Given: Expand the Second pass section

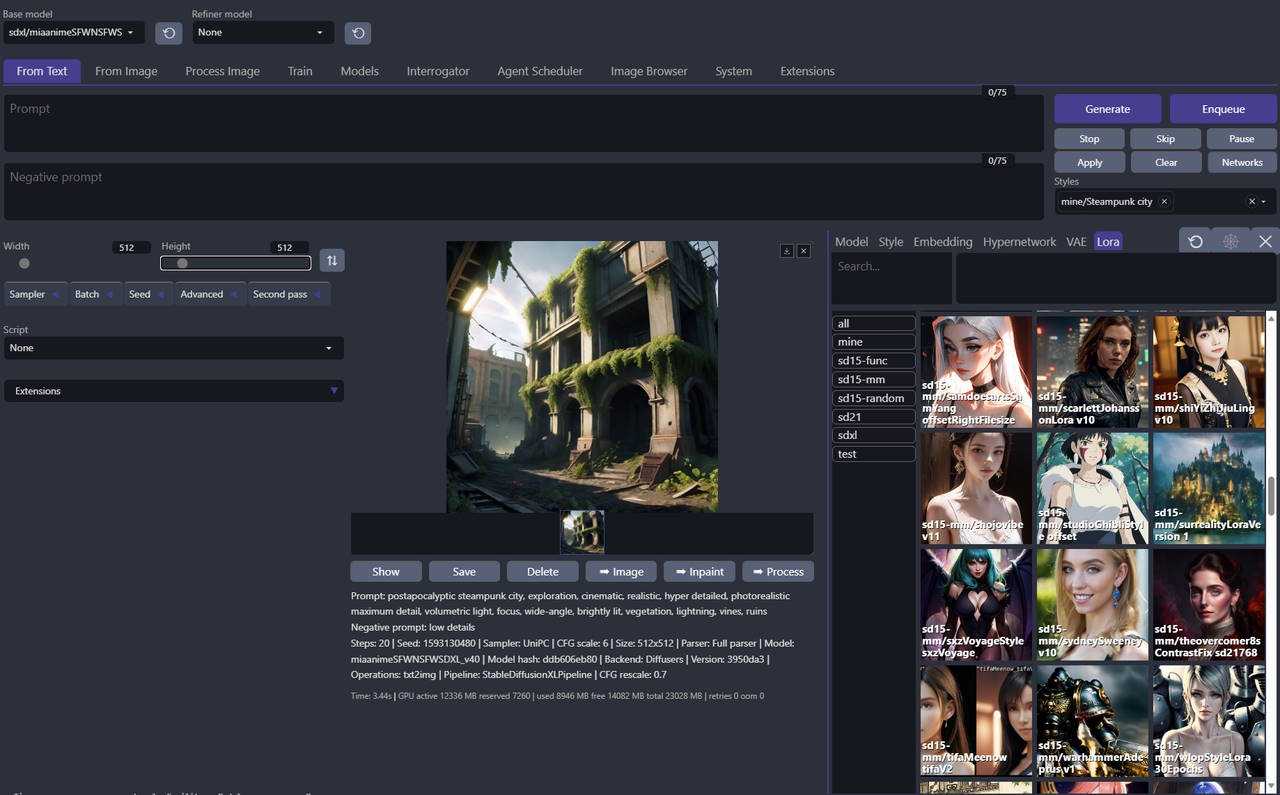Looking at the screenshot, I should pos(288,294).
